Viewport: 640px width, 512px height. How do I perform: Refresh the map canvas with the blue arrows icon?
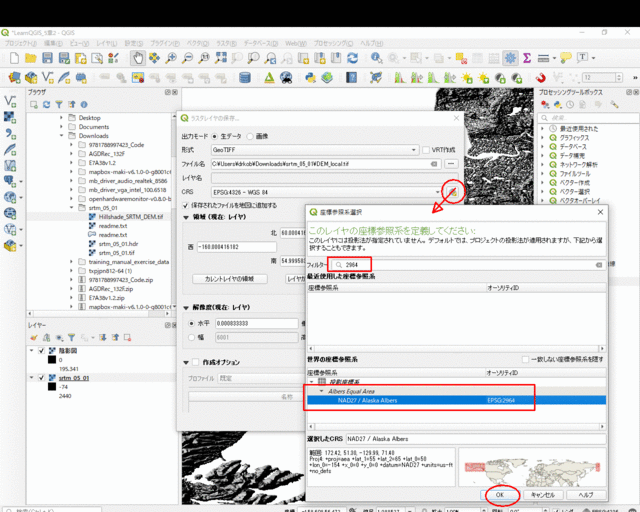[353, 58]
